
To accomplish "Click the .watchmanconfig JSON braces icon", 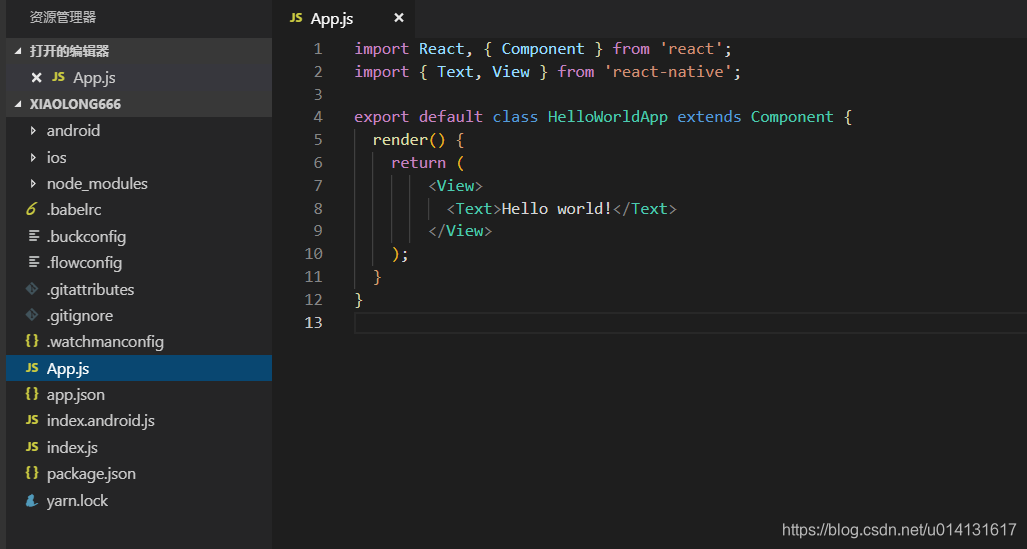I will click(x=31, y=341).
